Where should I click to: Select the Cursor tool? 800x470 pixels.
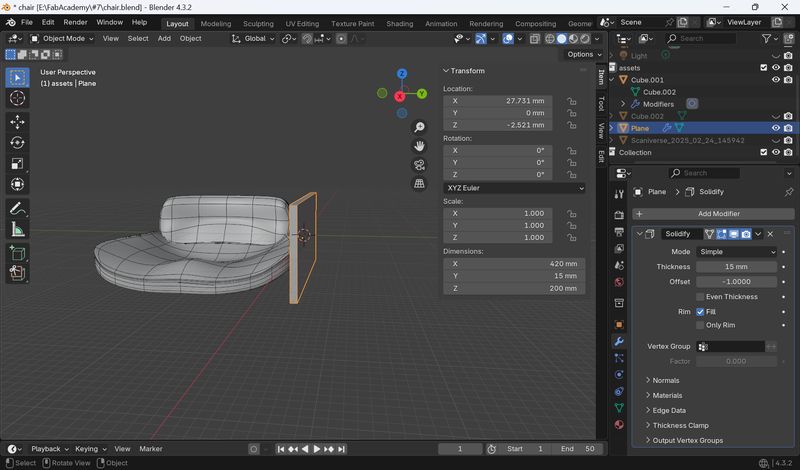[17, 98]
